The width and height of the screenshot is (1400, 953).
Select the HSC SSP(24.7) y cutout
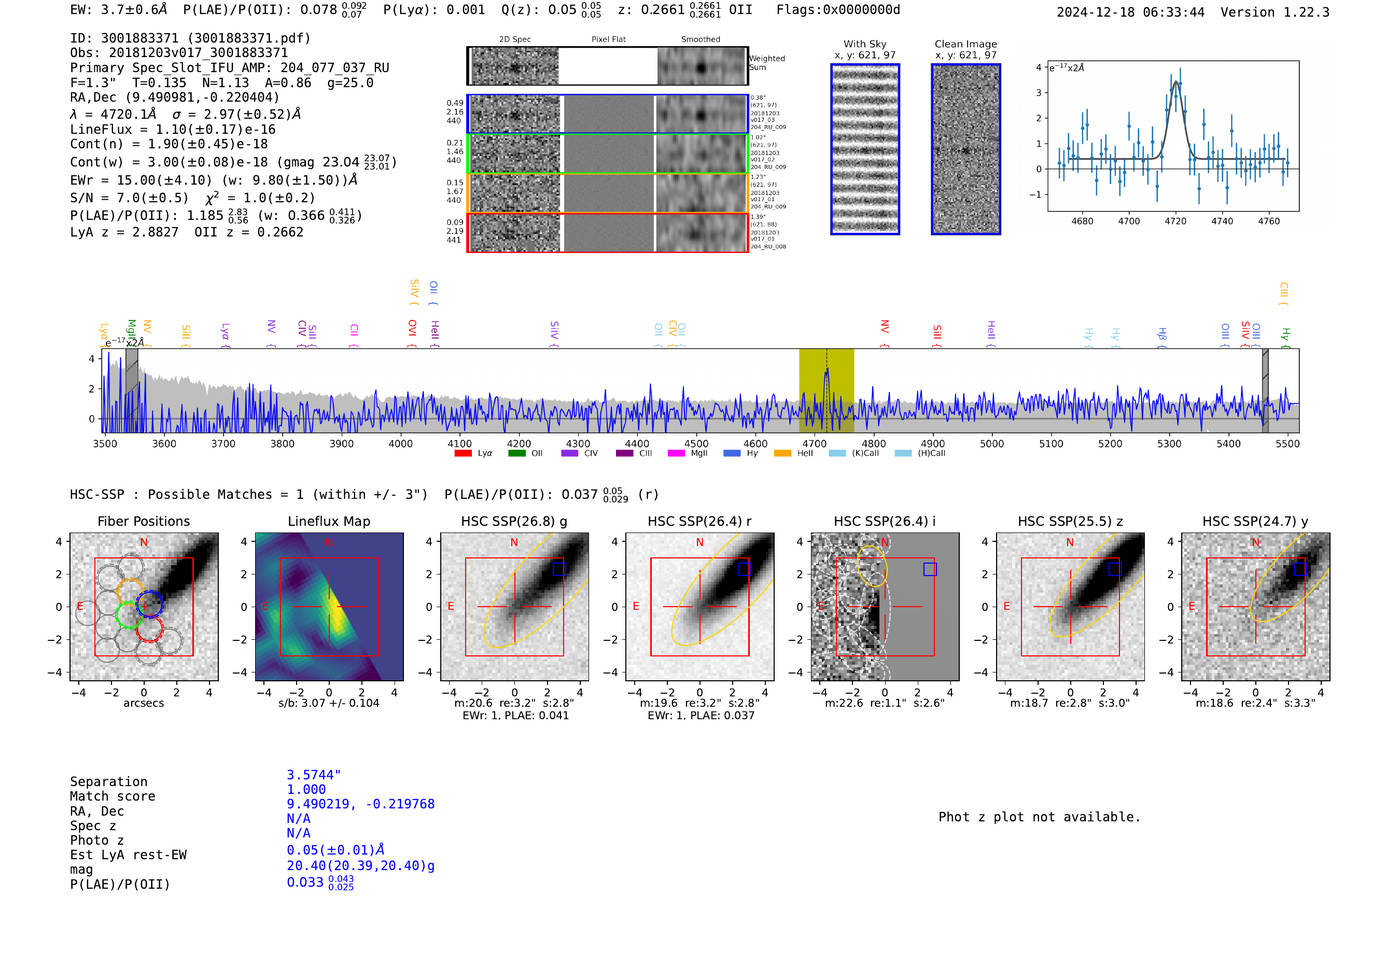(1256, 607)
